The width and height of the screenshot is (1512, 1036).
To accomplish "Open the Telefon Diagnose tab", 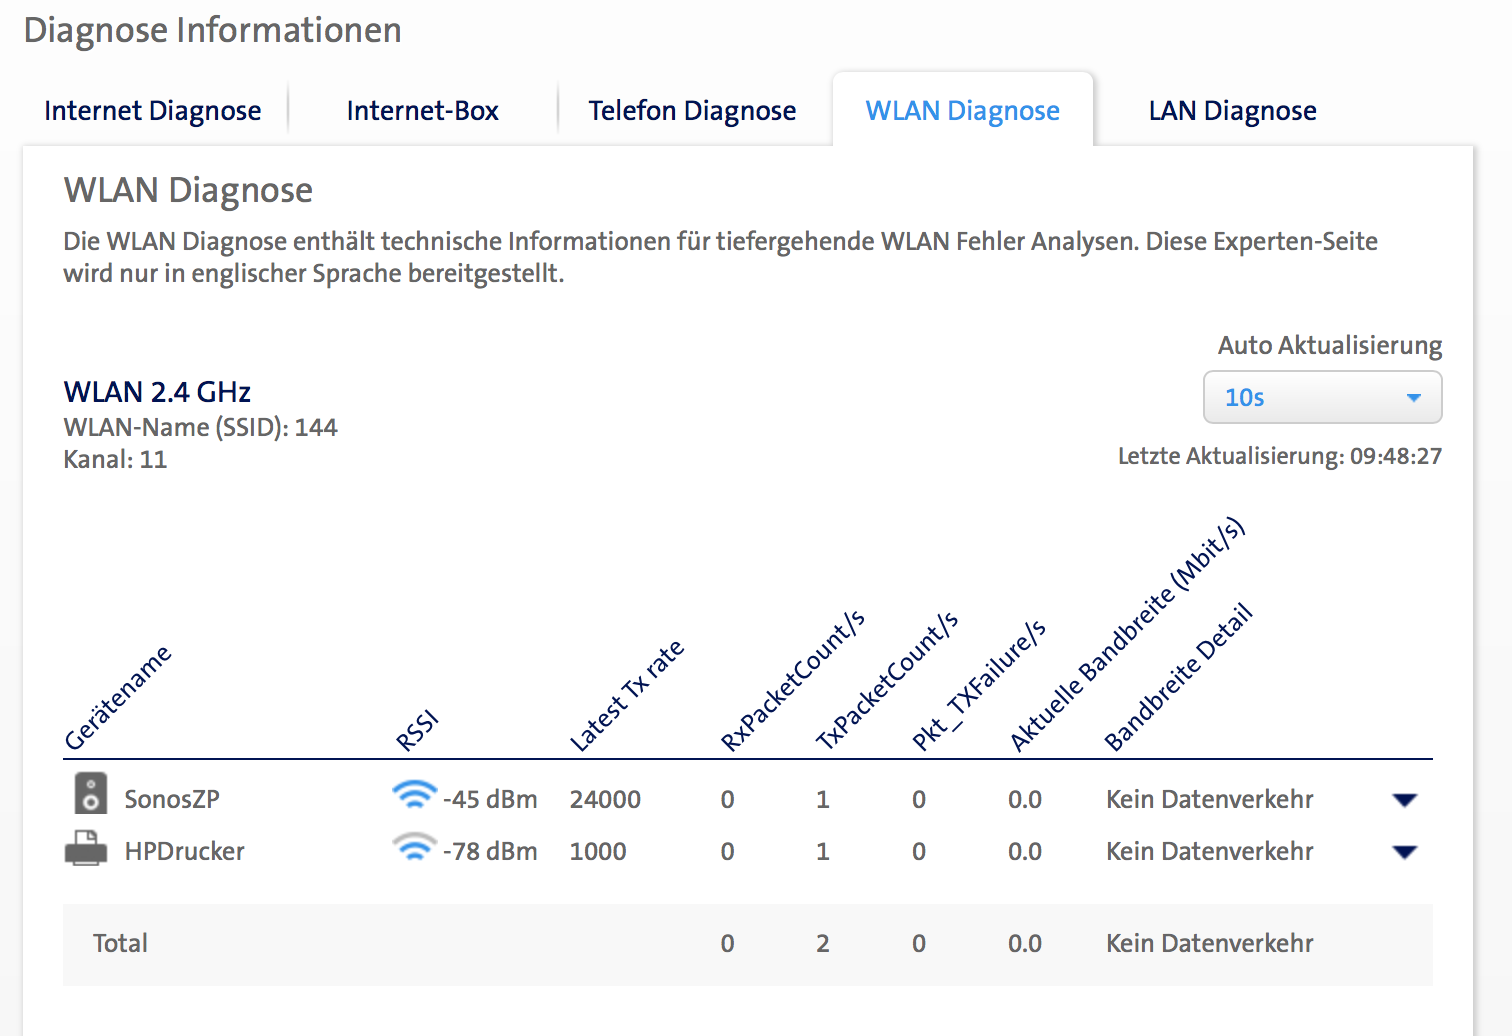I will (x=692, y=111).
